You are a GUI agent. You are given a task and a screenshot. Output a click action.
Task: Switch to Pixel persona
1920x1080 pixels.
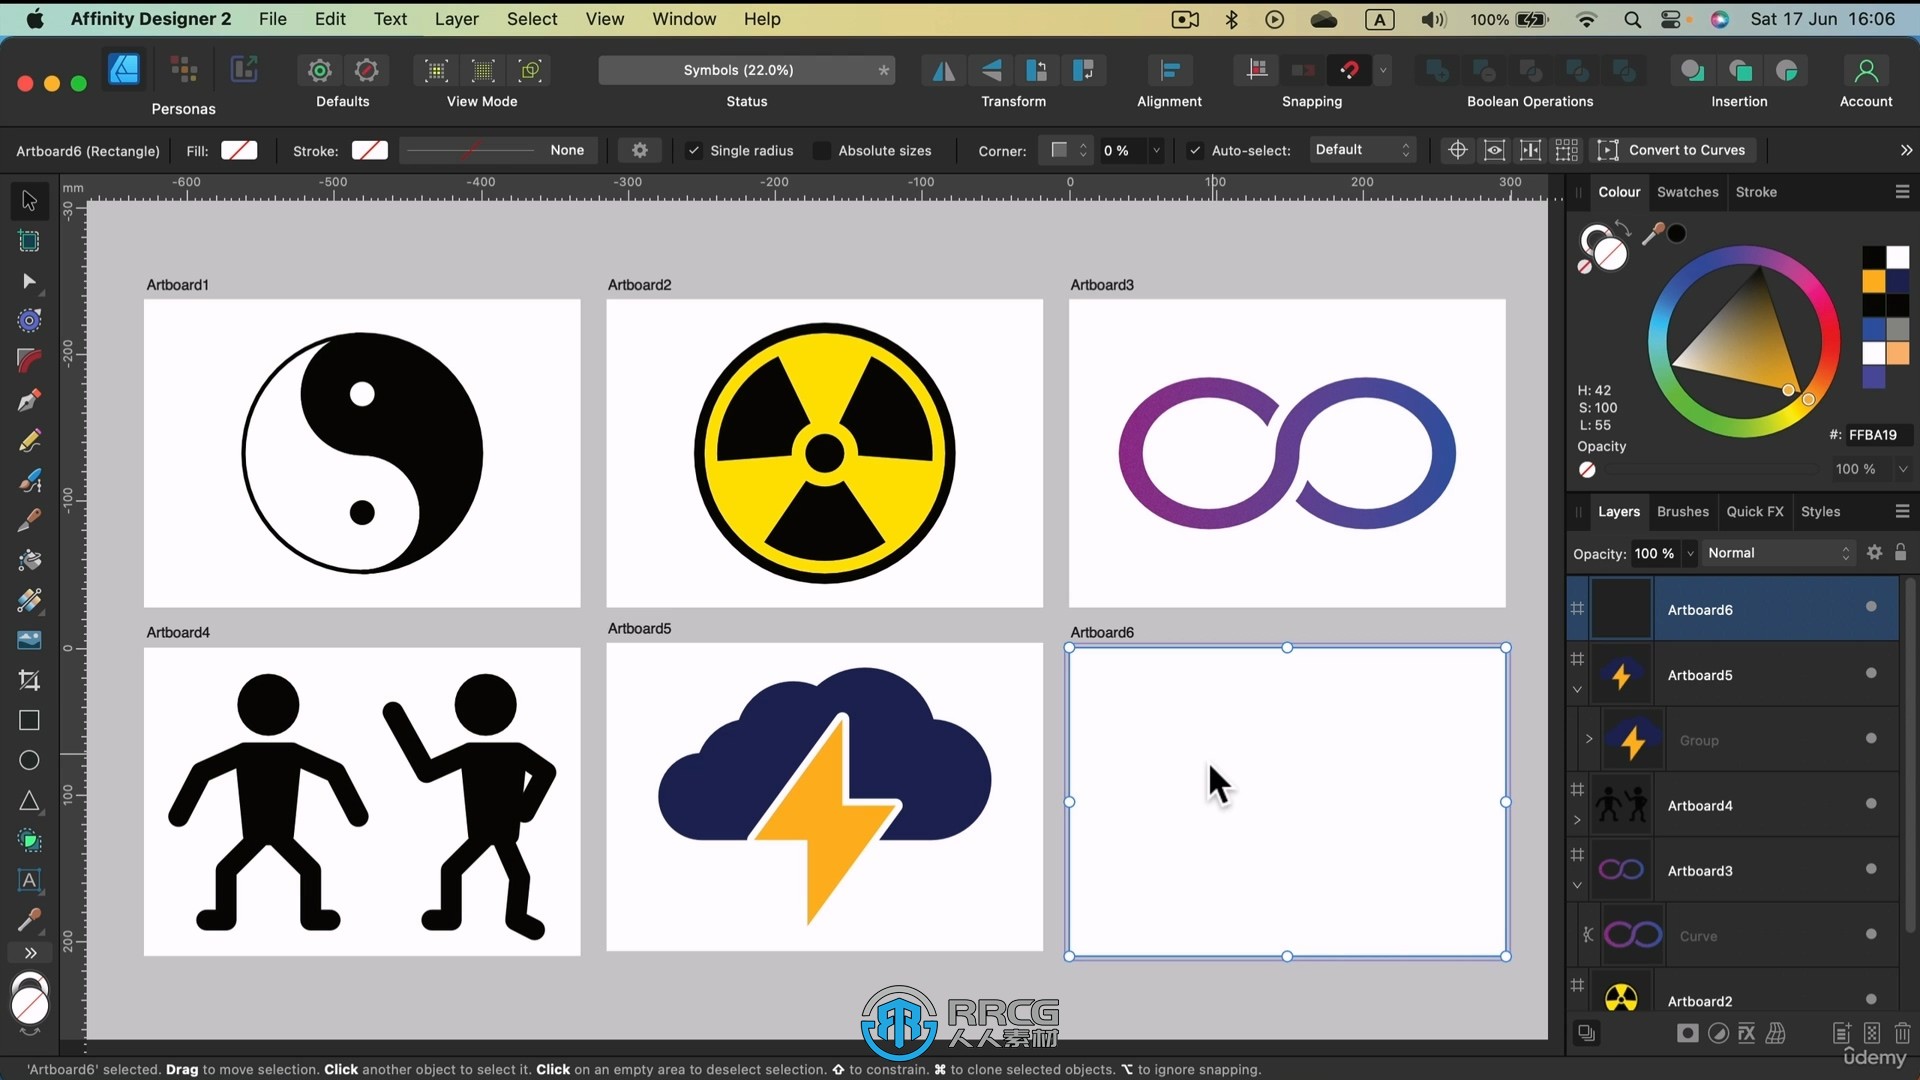coord(184,70)
